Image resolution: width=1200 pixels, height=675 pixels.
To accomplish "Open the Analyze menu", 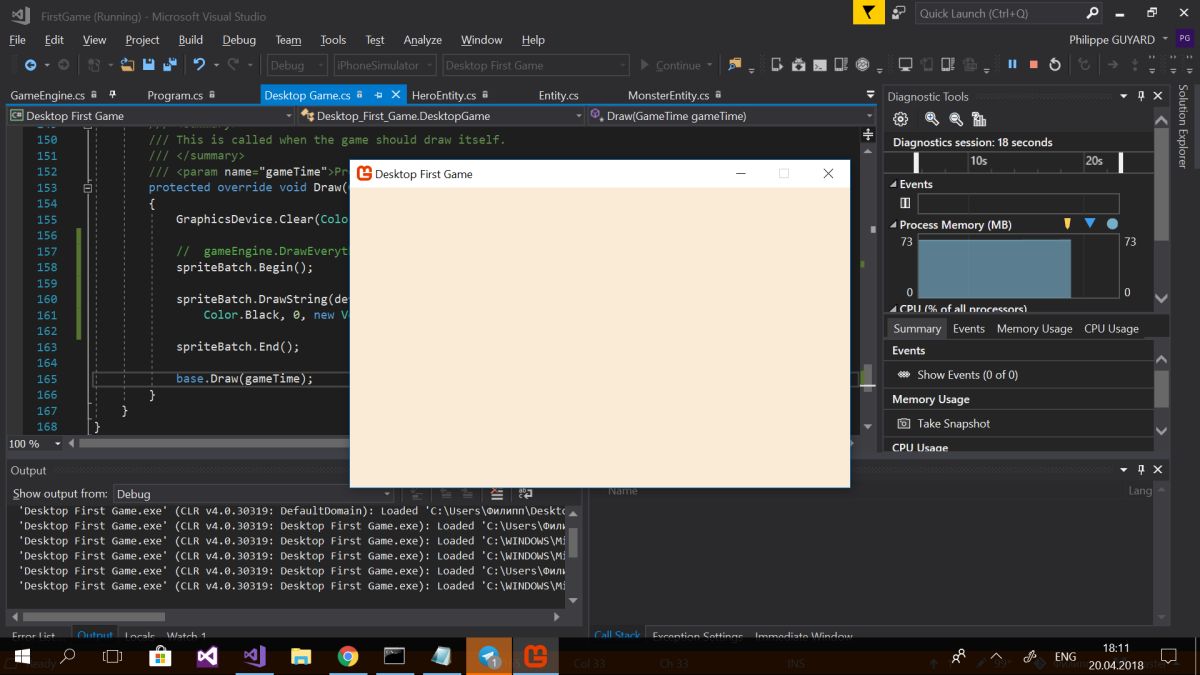I will 422,40.
